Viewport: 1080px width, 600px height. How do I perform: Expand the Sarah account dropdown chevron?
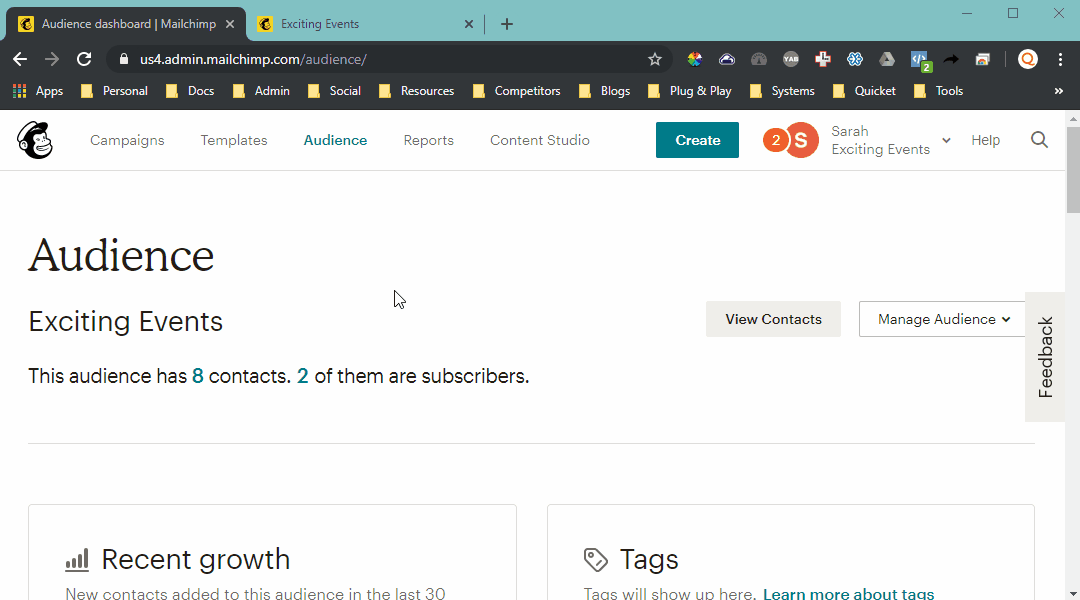[946, 140]
